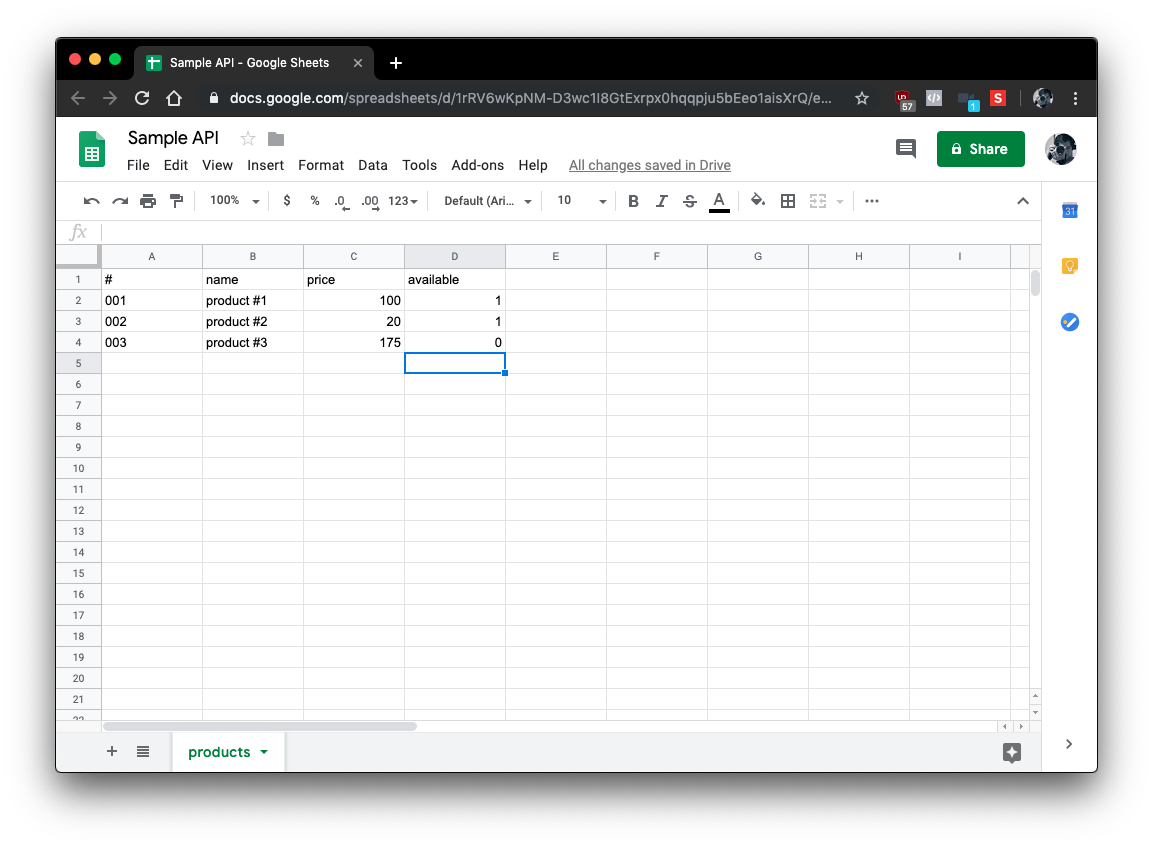Select column D header
The image size is (1153, 846).
[x=454, y=257]
